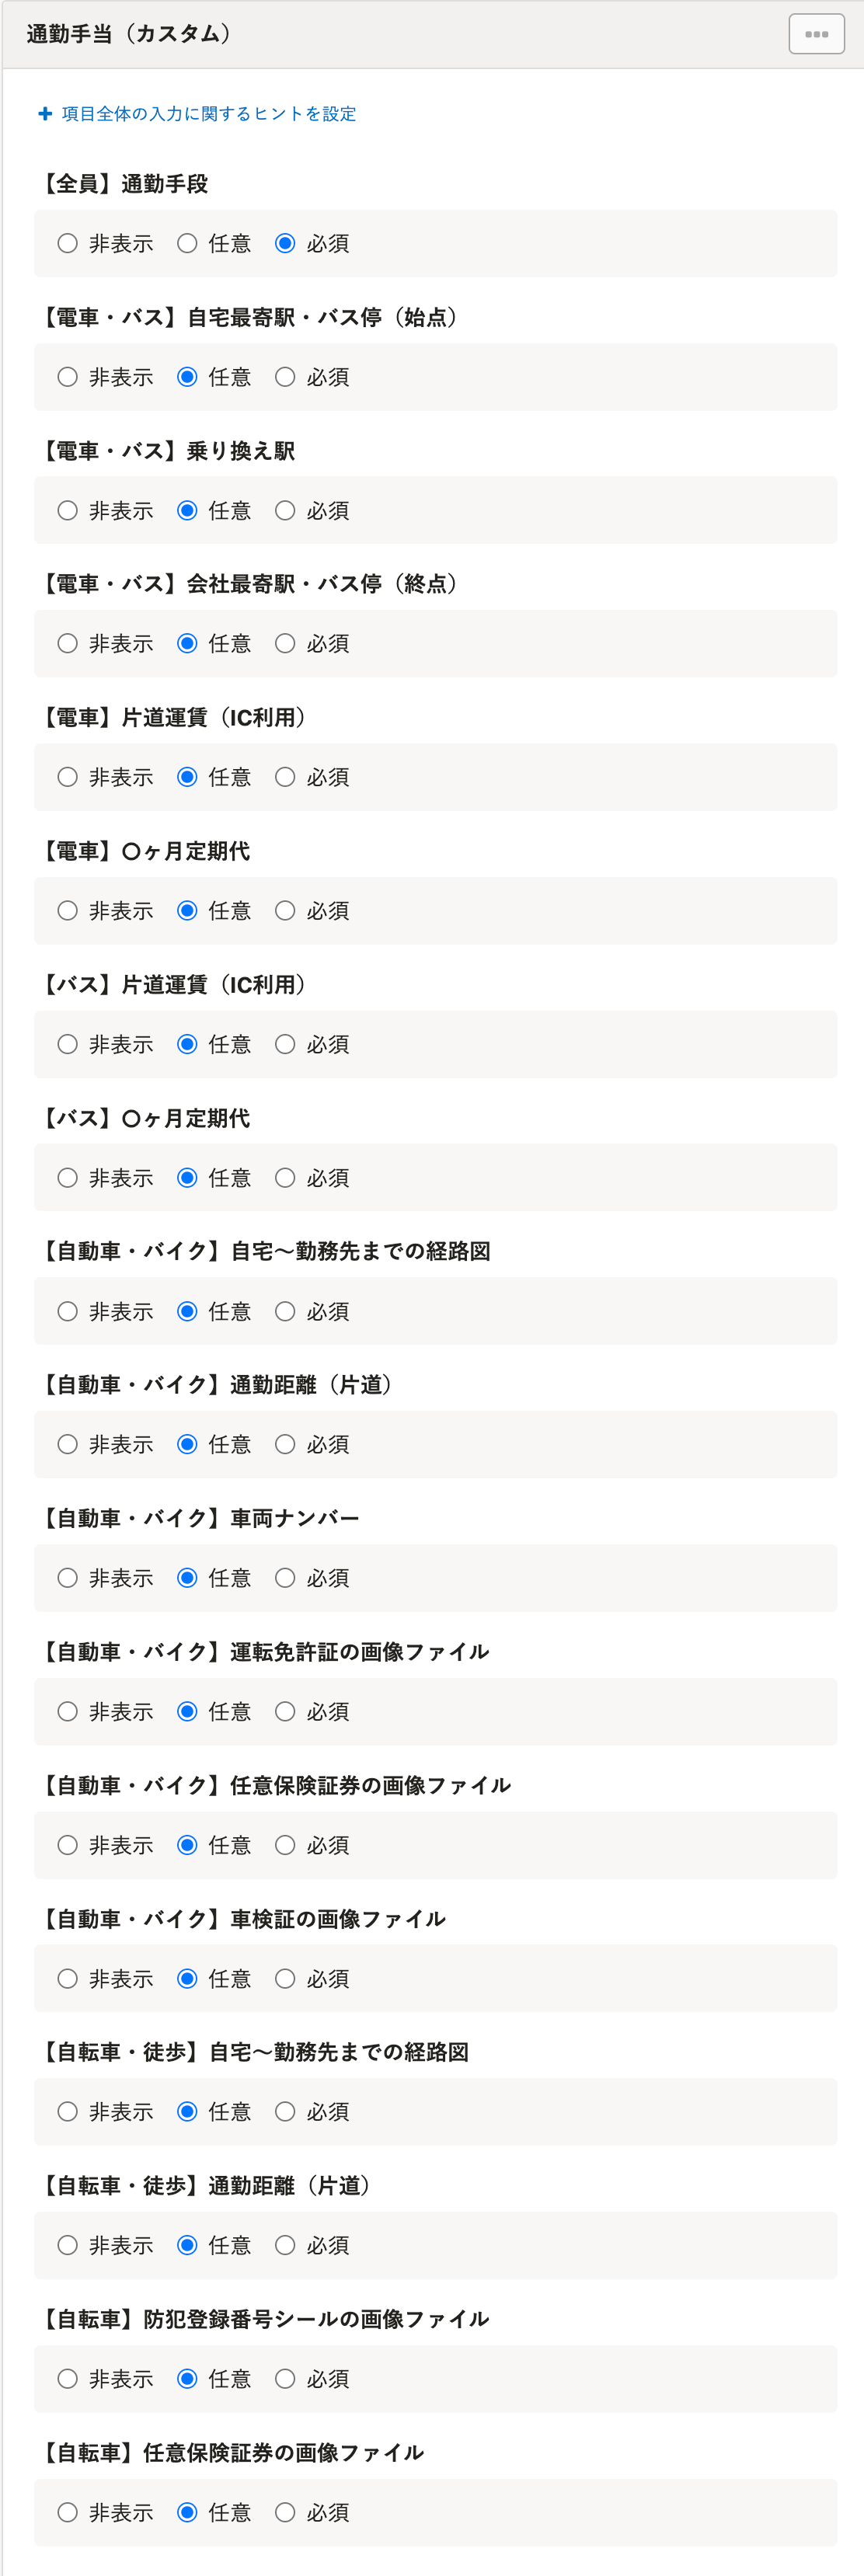
Task: Hide 【自転車・徒歩】通勤距離（片道）
Action: tap(68, 2245)
